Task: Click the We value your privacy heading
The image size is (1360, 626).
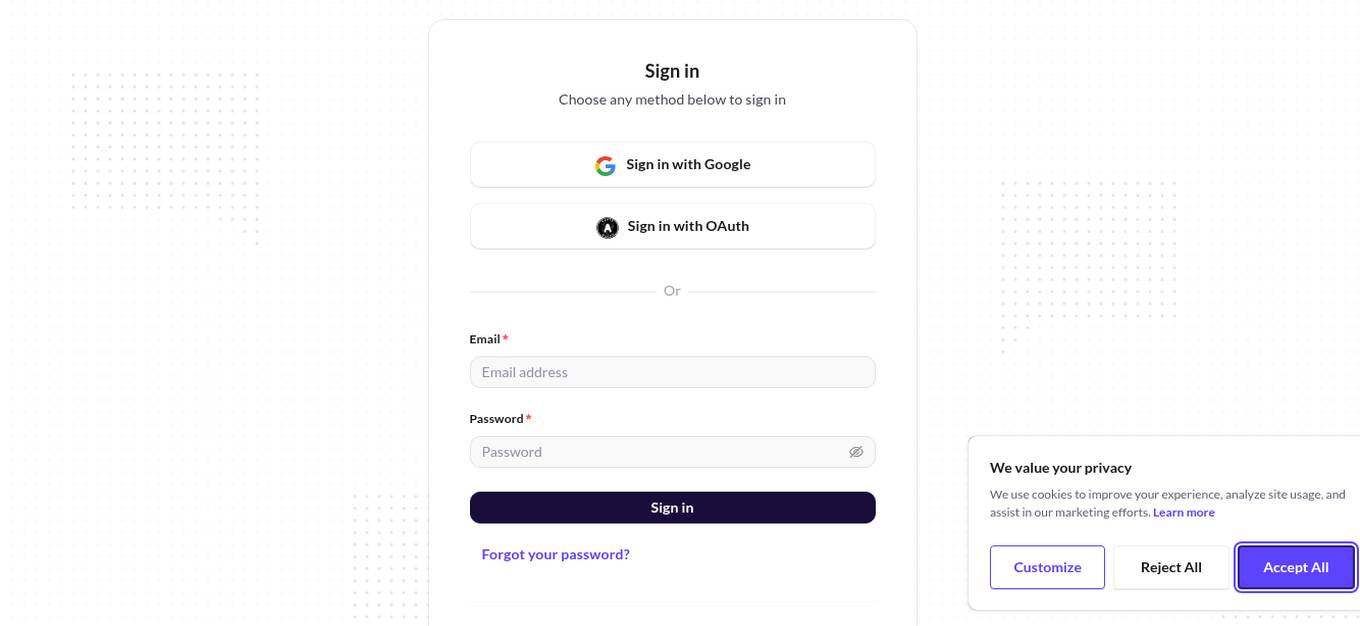Action: point(1060,467)
